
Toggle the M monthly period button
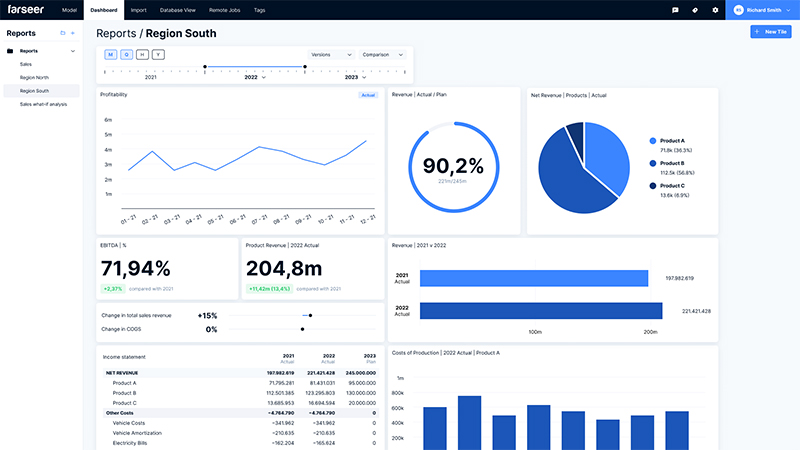[110, 54]
